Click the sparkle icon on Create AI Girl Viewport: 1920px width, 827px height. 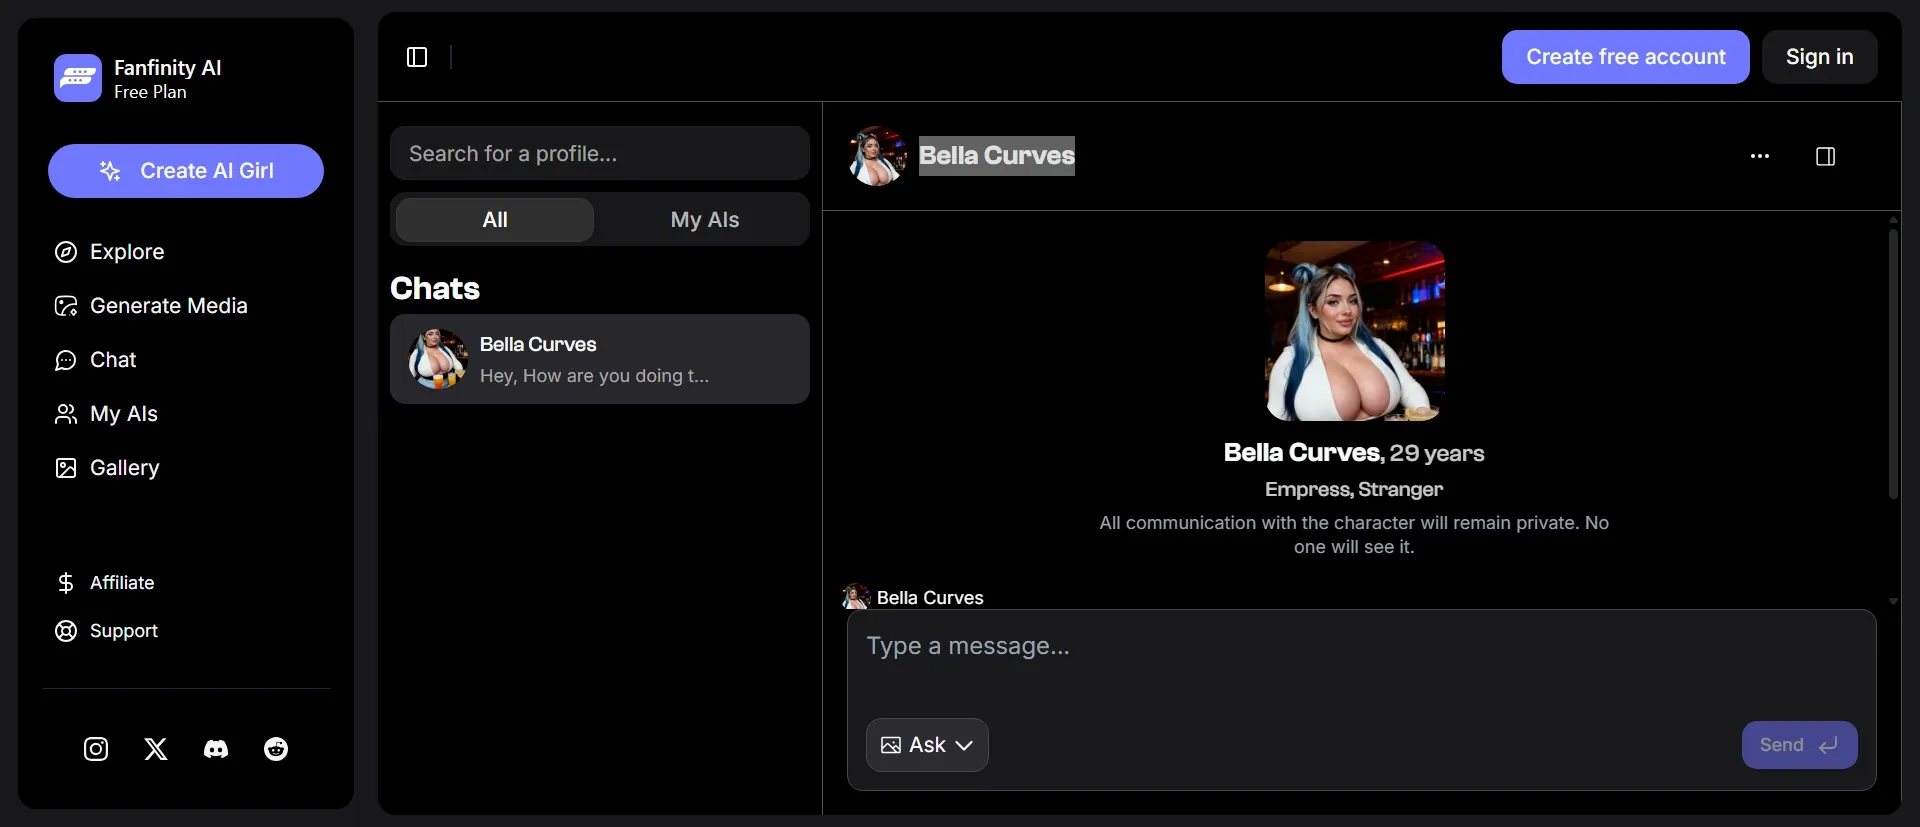110,171
